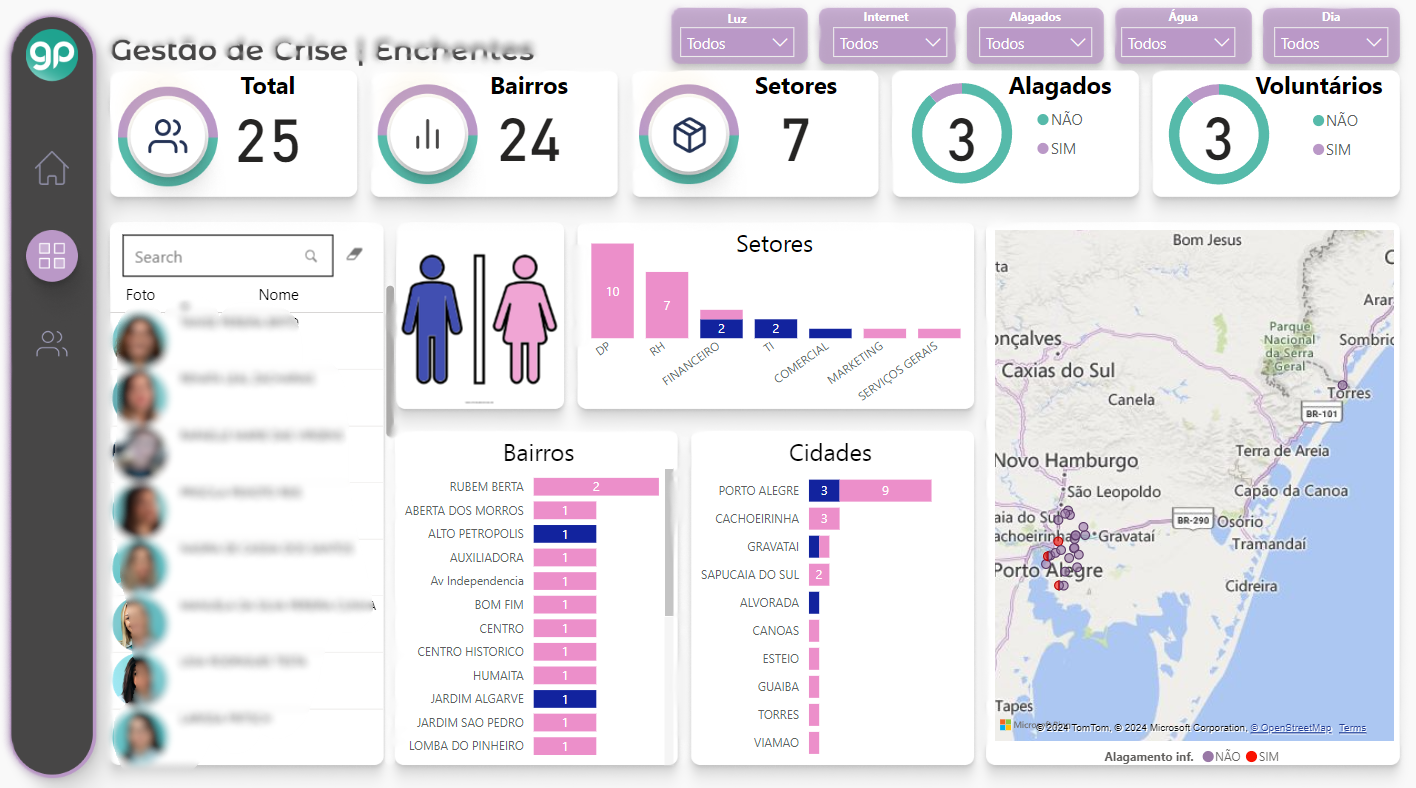Click the GP logo at top left
Image resolution: width=1416 pixels, height=788 pixels.
pyautogui.click(x=52, y=56)
